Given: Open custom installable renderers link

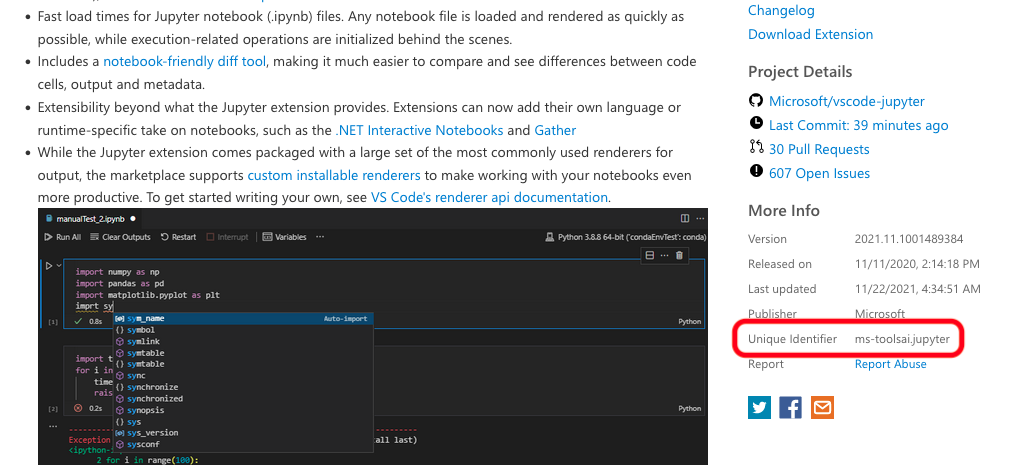Looking at the screenshot, I should point(334,176).
